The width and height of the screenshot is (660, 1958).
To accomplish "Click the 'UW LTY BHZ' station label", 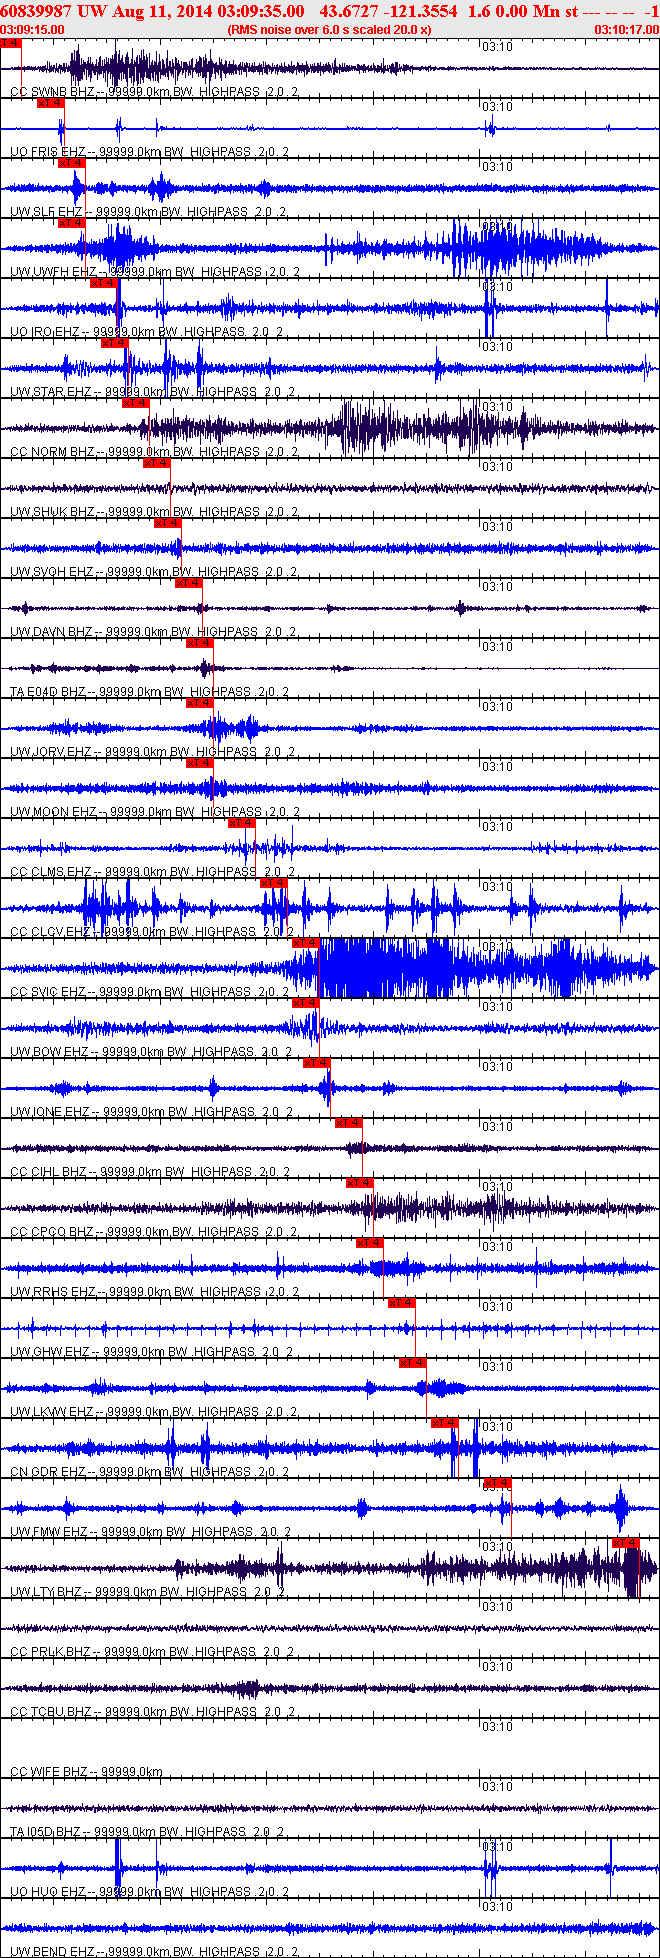I will pos(46,1592).
